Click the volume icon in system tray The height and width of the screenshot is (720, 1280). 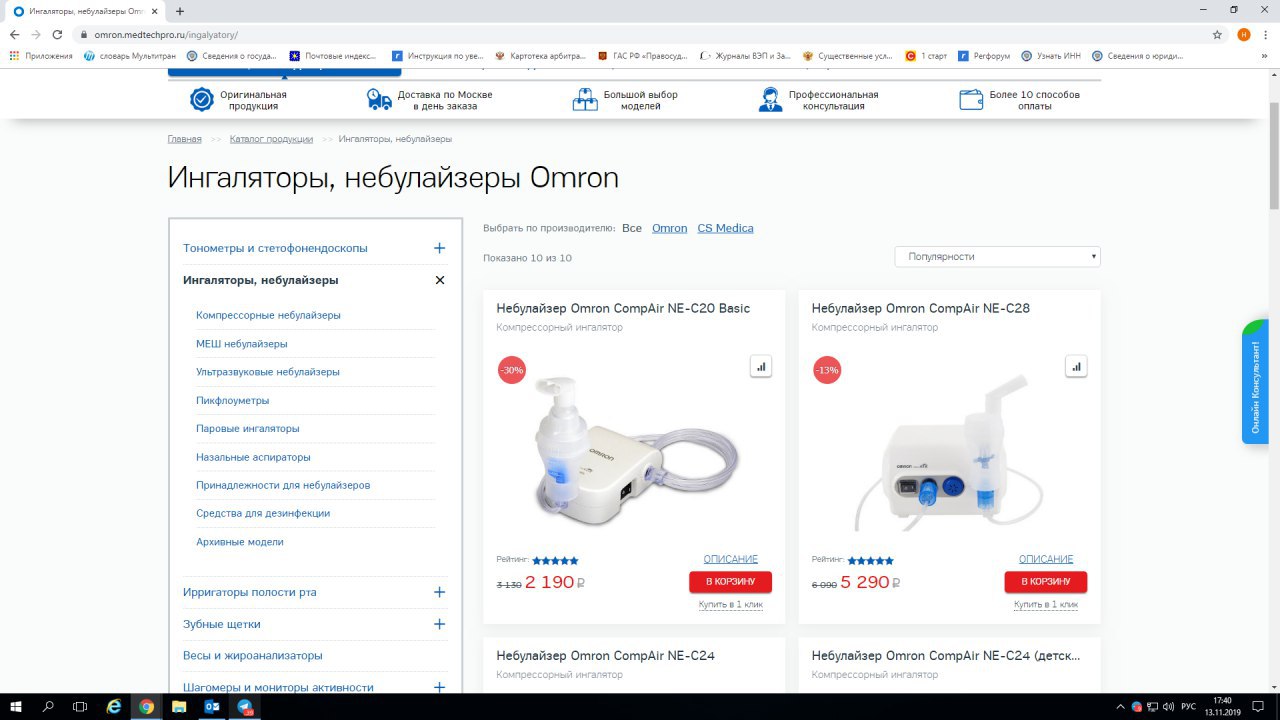click(x=1168, y=706)
